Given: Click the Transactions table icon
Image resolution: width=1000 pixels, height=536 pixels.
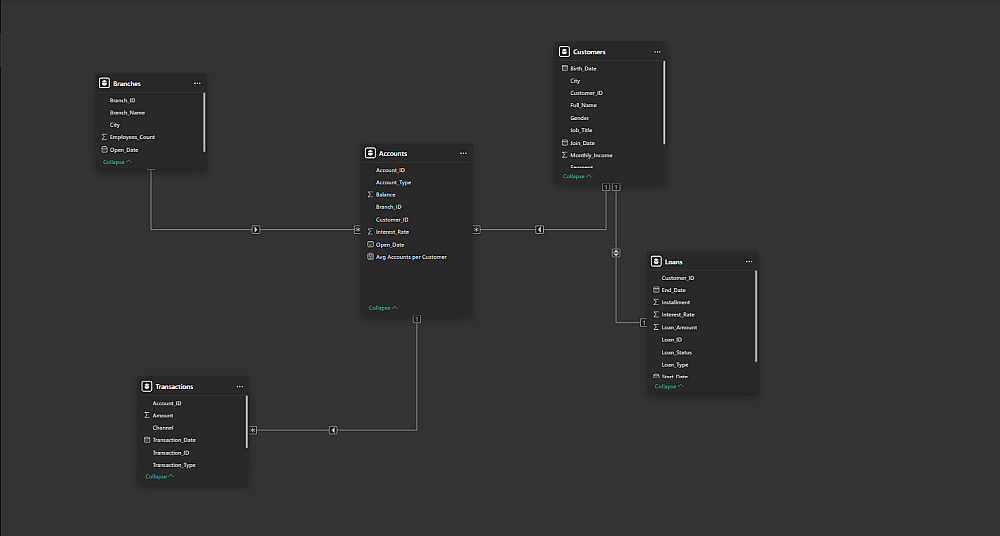Looking at the screenshot, I should click(146, 386).
